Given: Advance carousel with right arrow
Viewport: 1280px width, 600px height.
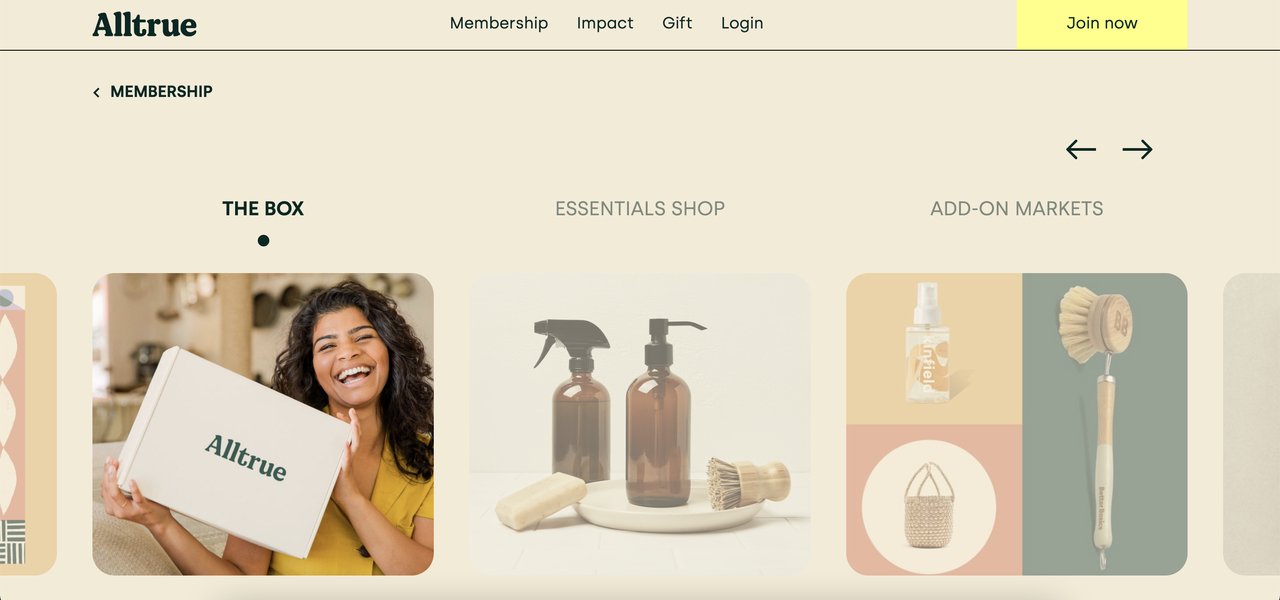Looking at the screenshot, I should [x=1137, y=149].
